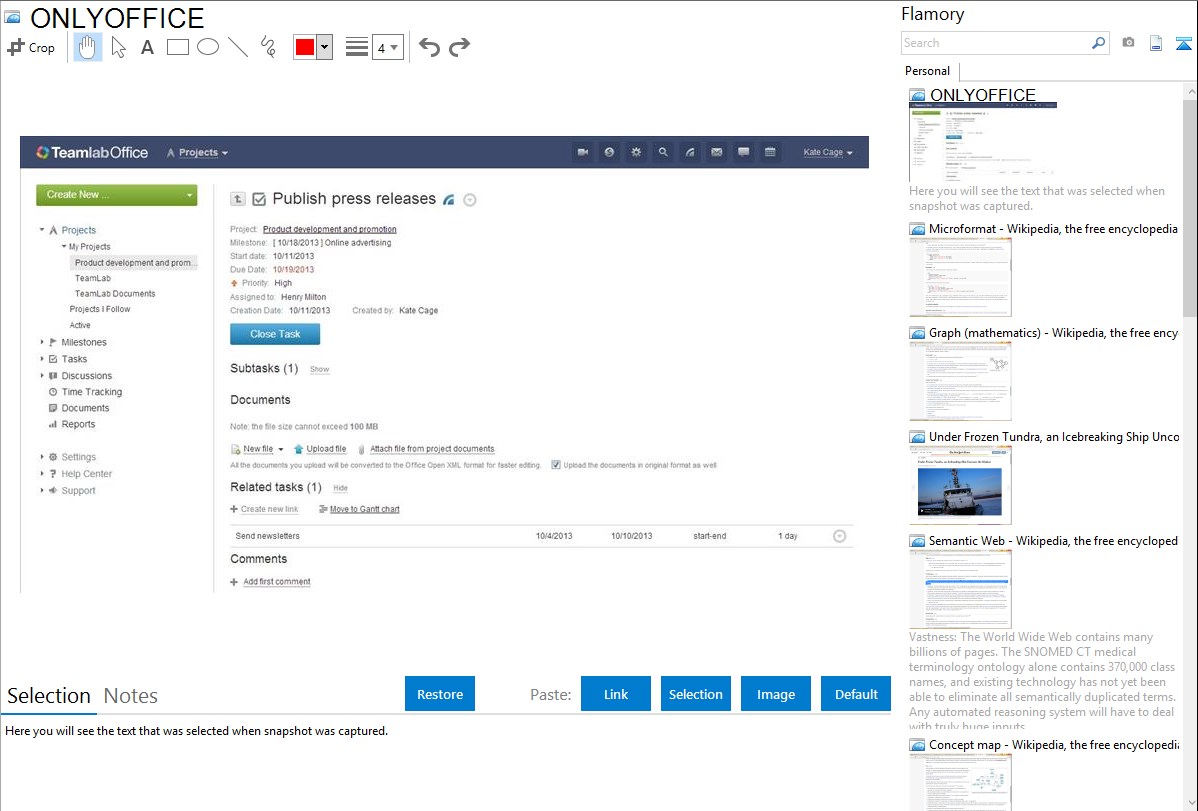Open the Product development and promotion project link
This screenshot has width=1198, height=811.
pyautogui.click(x=329, y=229)
